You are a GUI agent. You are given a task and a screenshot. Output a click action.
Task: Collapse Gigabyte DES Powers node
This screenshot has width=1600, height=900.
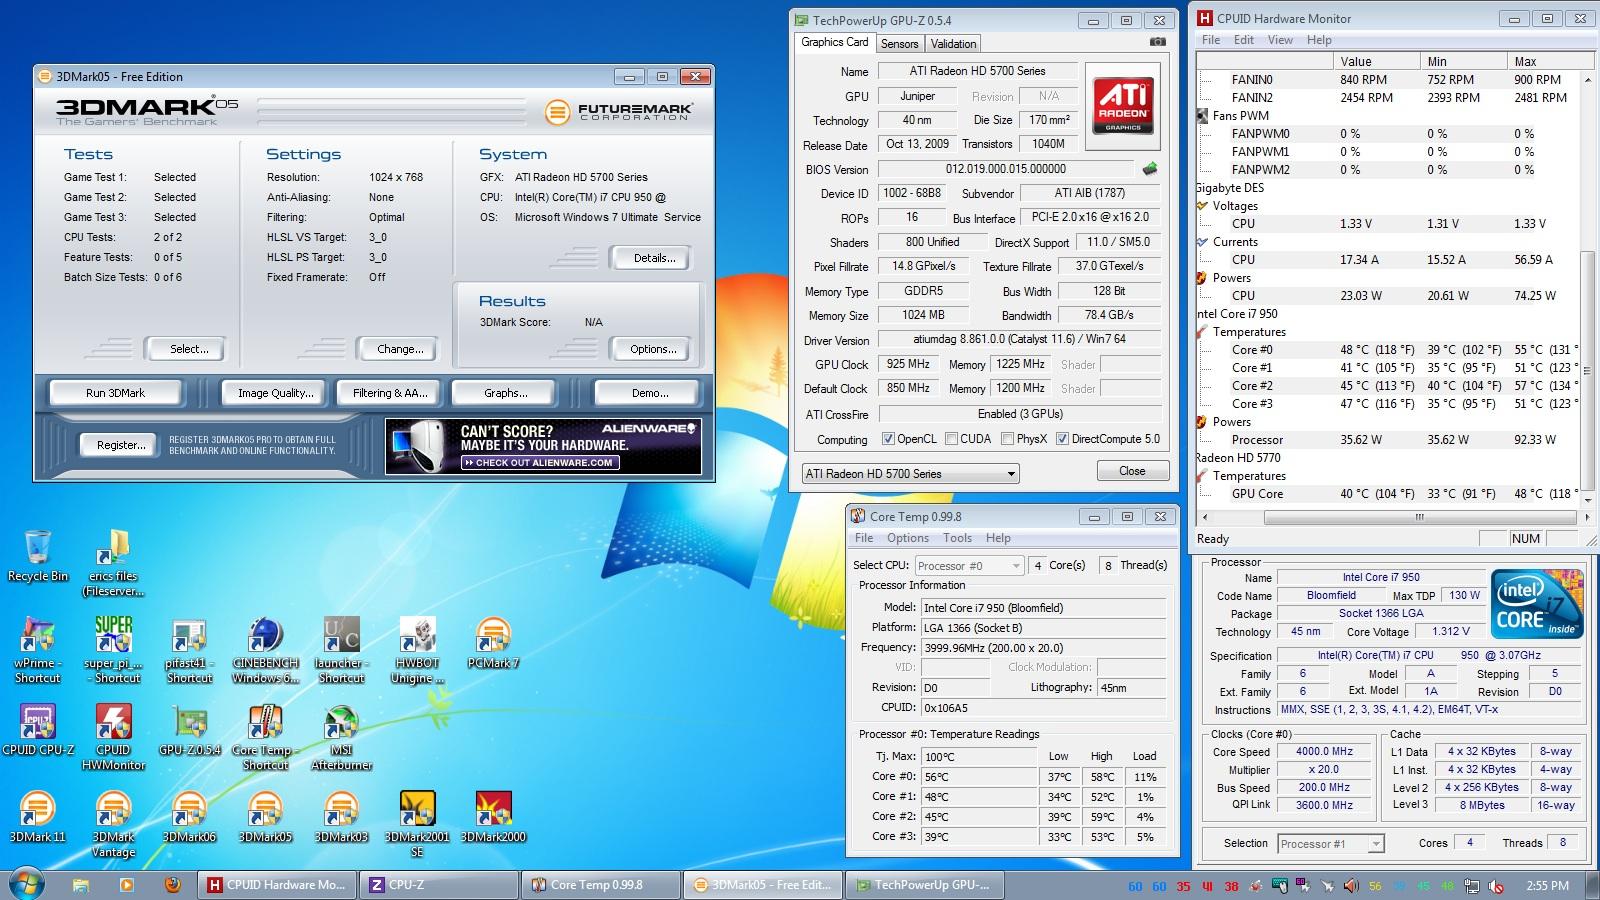coord(1202,278)
